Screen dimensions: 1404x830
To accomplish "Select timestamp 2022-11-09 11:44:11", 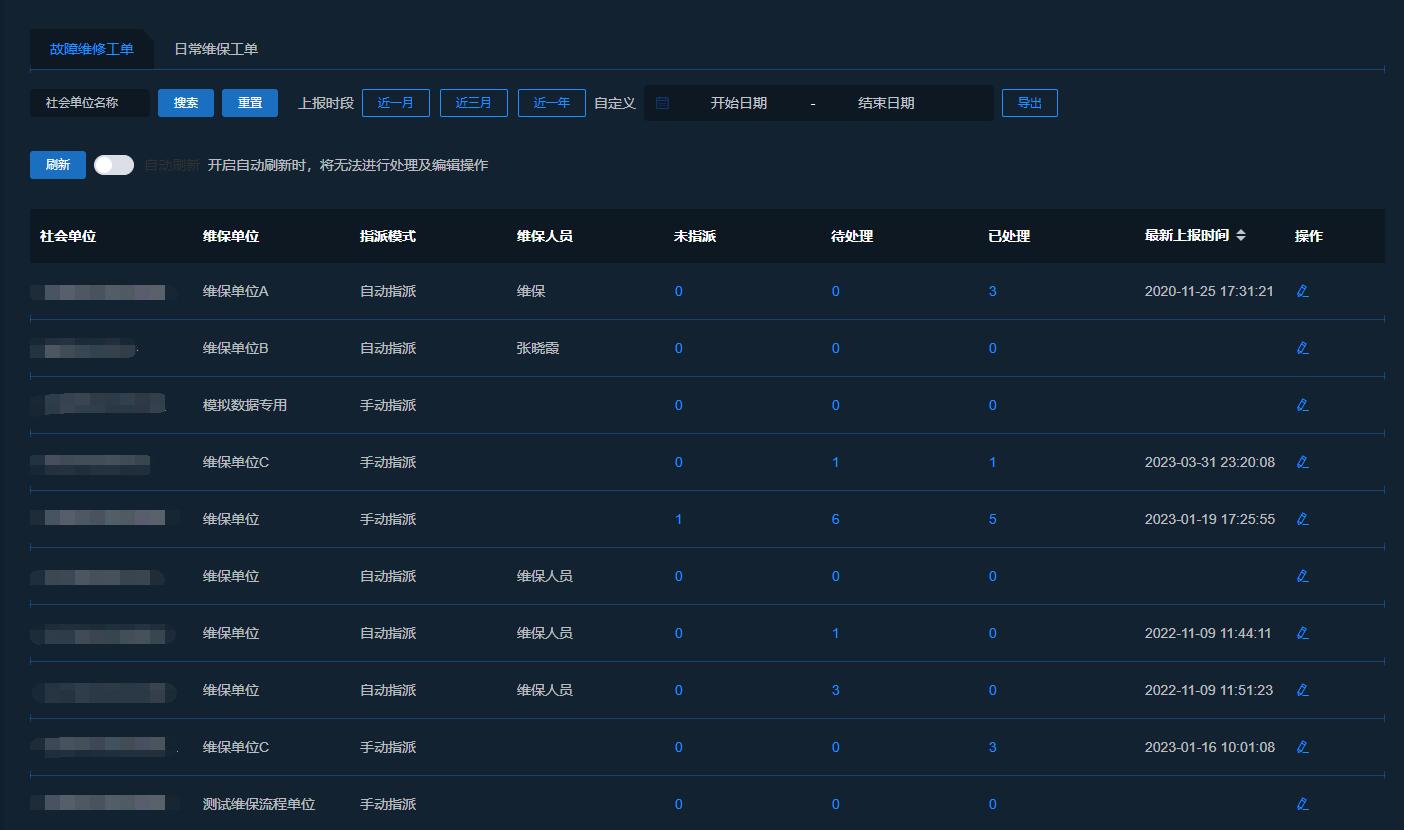I will point(1208,633).
